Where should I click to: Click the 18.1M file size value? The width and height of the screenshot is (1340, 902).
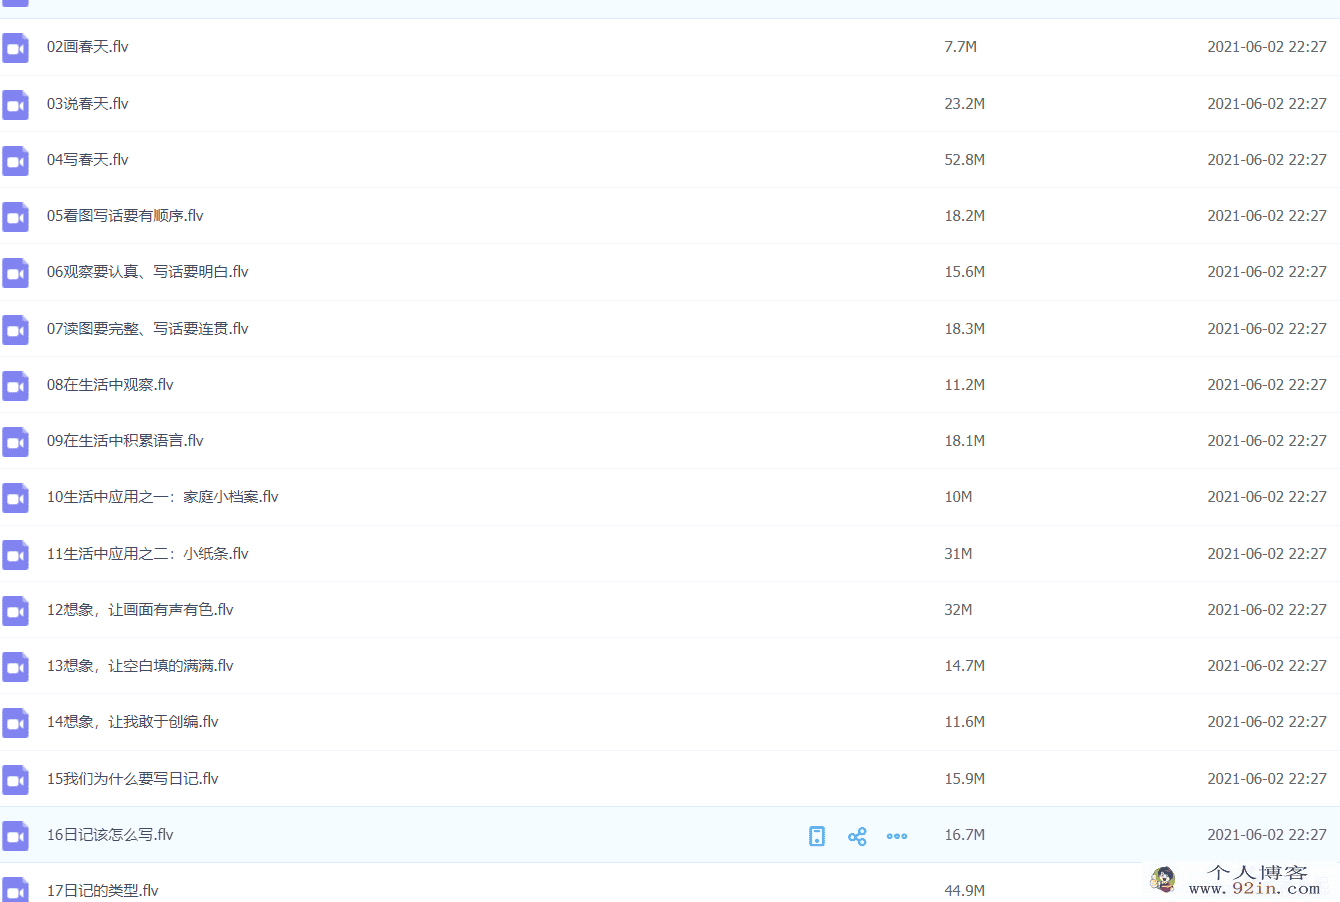(965, 441)
